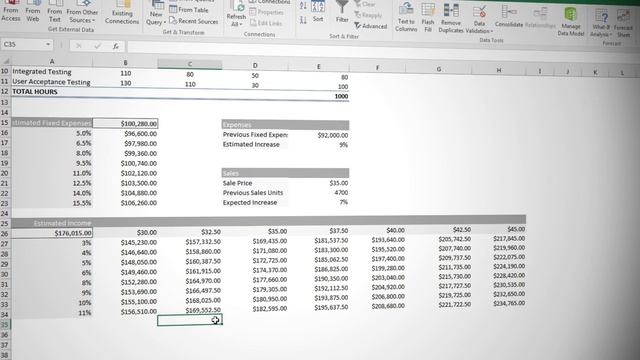Image resolution: width=640 pixels, height=360 pixels.
Task: Sort ascending A to Z
Action: [303, 6]
